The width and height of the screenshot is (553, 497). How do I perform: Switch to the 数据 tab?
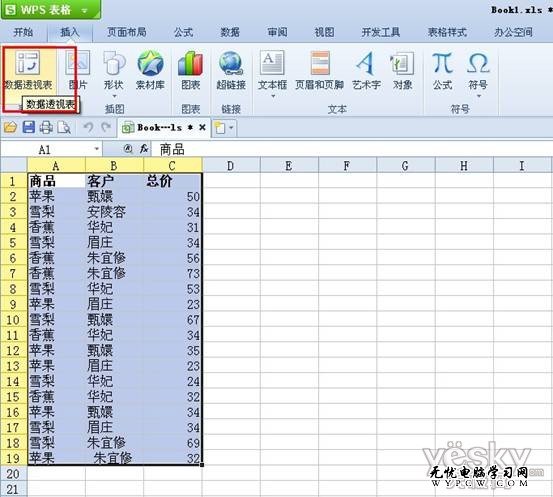[x=230, y=32]
